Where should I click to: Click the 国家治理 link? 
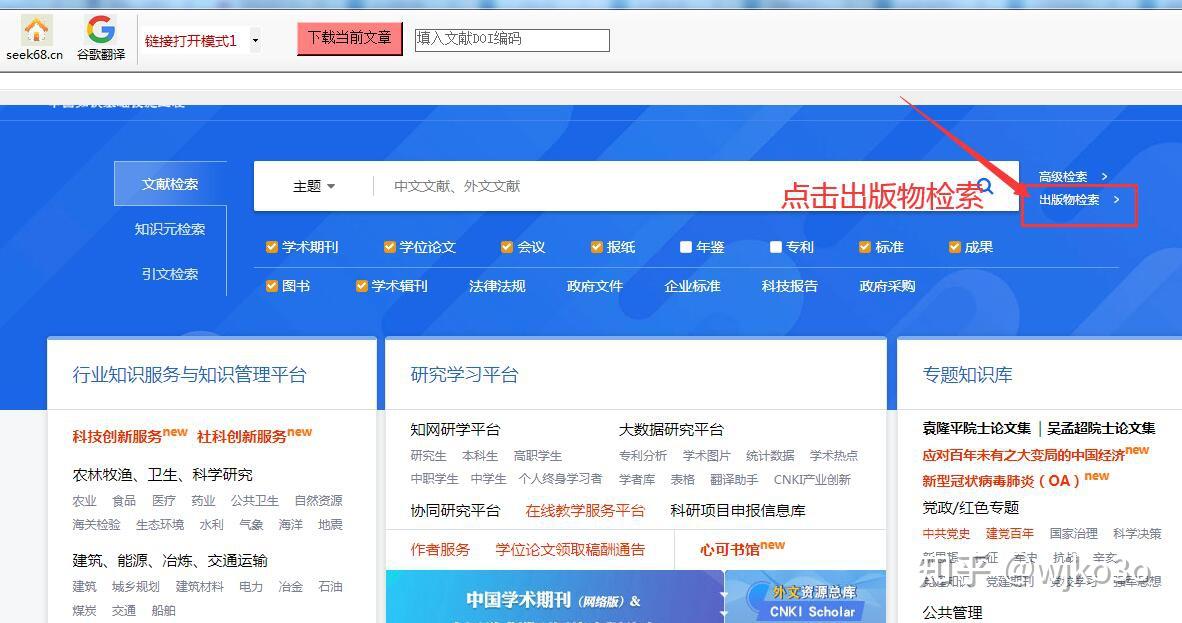[1073, 534]
